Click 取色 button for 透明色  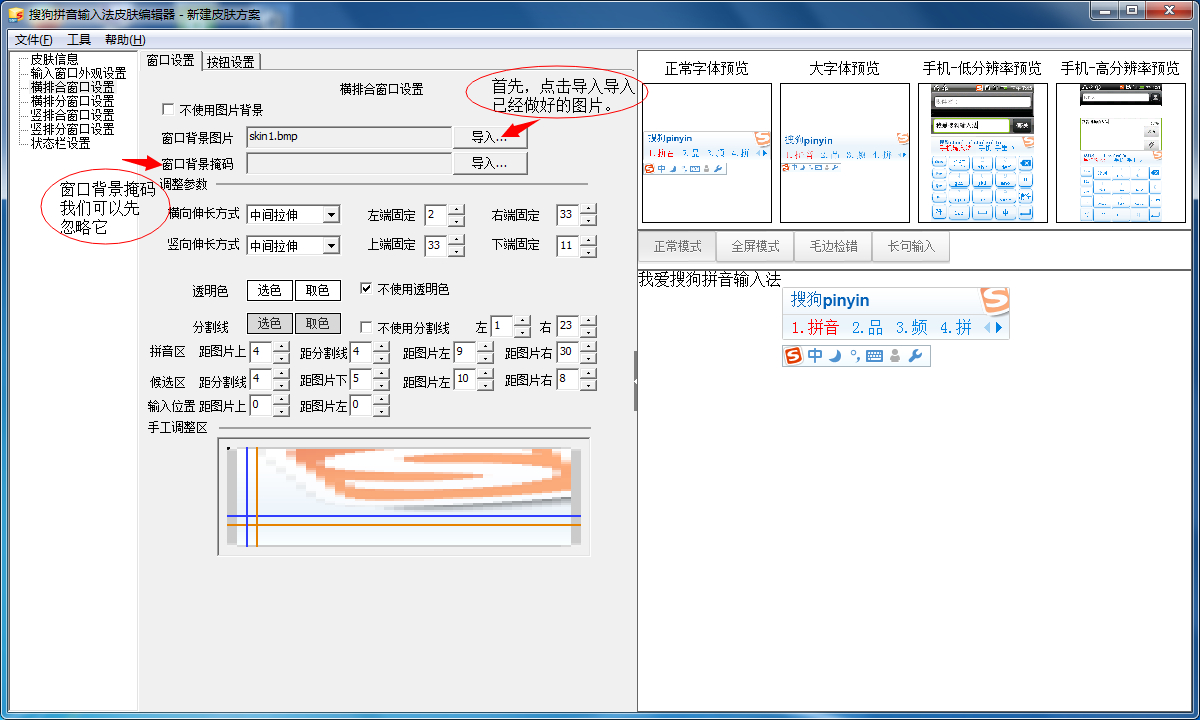pos(317,291)
